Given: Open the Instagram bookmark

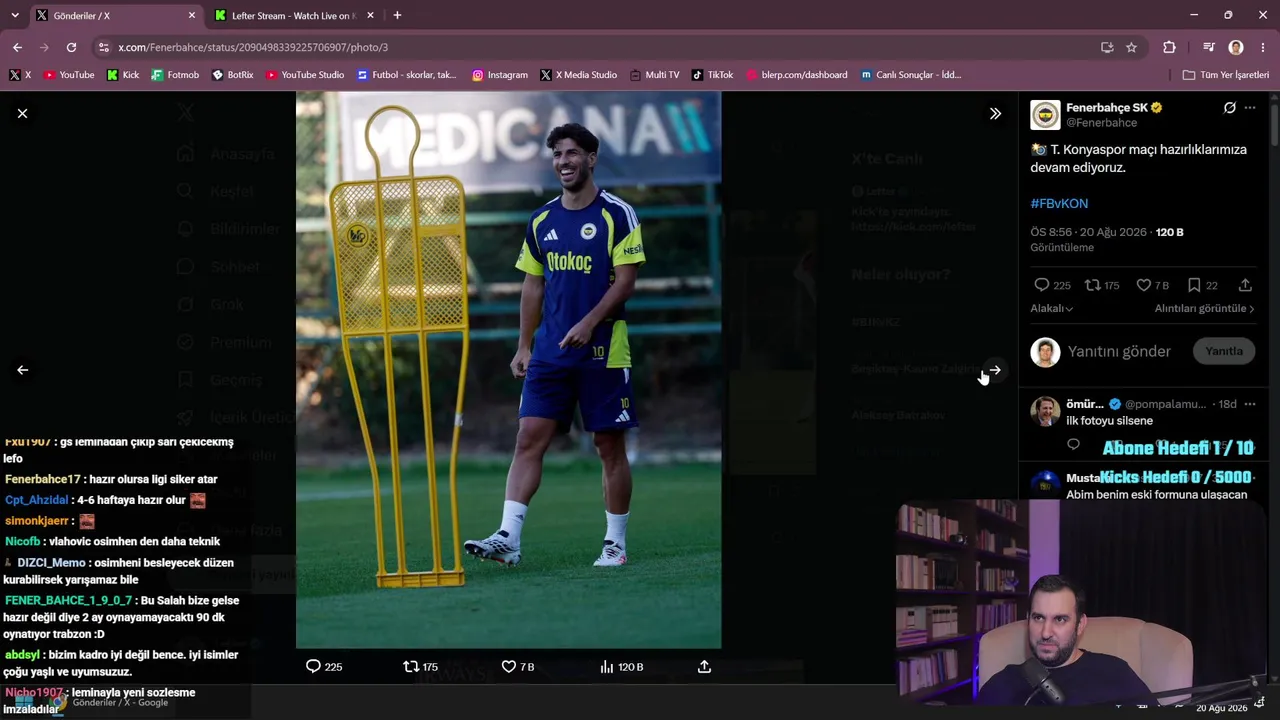Looking at the screenshot, I should click(500, 75).
